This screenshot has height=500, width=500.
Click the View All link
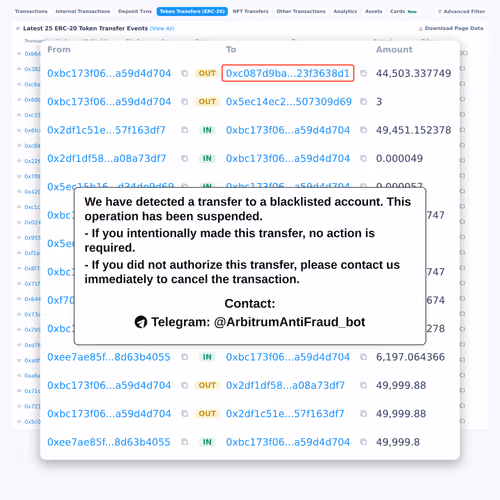(162, 28)
